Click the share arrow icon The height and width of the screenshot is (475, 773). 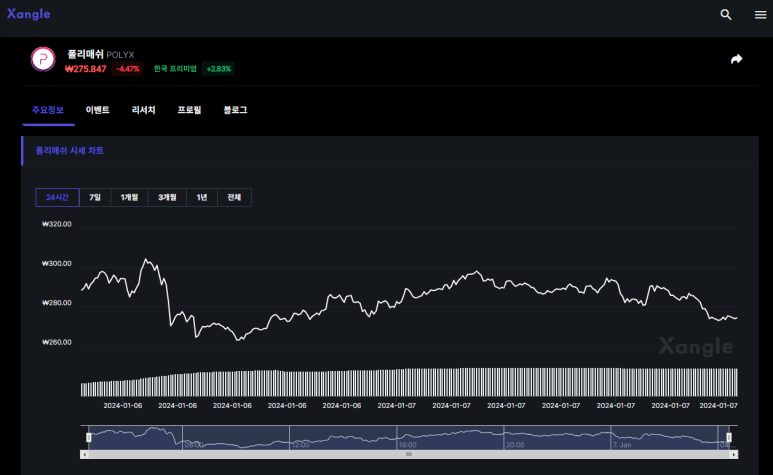tap(736, 59)
